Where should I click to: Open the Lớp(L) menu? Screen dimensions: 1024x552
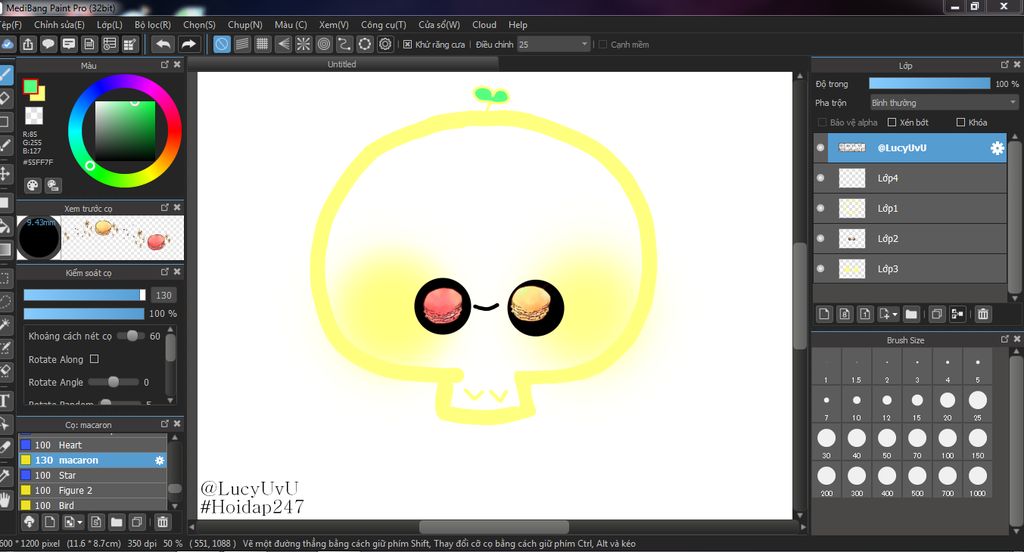110,25
